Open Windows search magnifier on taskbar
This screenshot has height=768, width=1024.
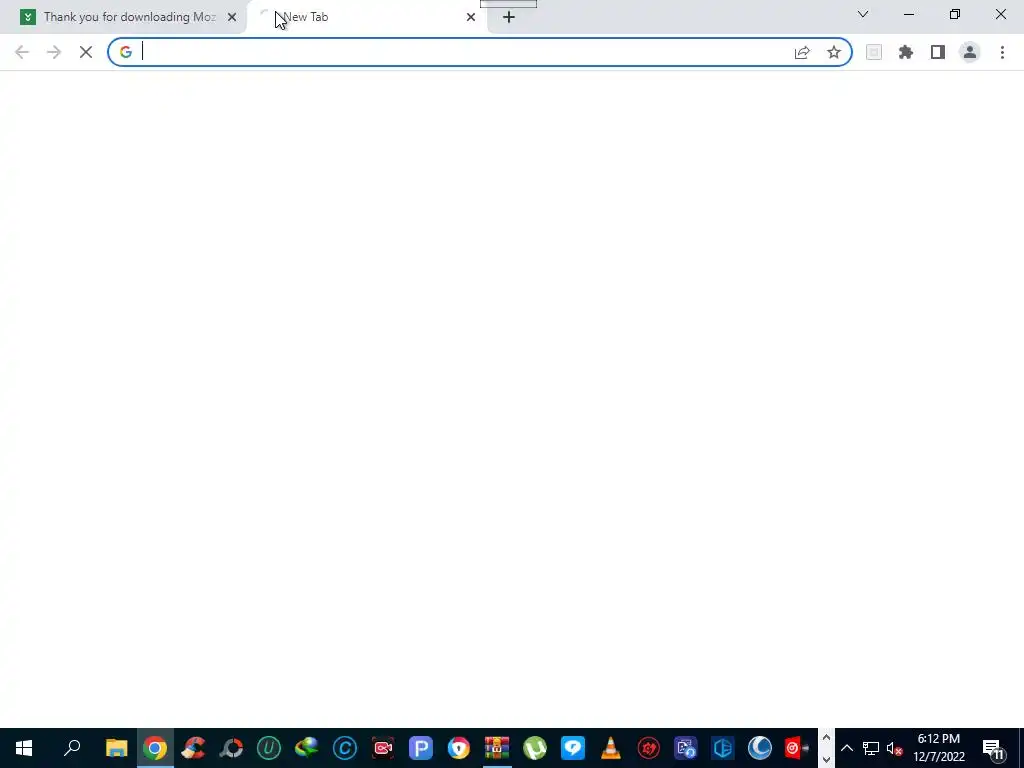[72, 748]
